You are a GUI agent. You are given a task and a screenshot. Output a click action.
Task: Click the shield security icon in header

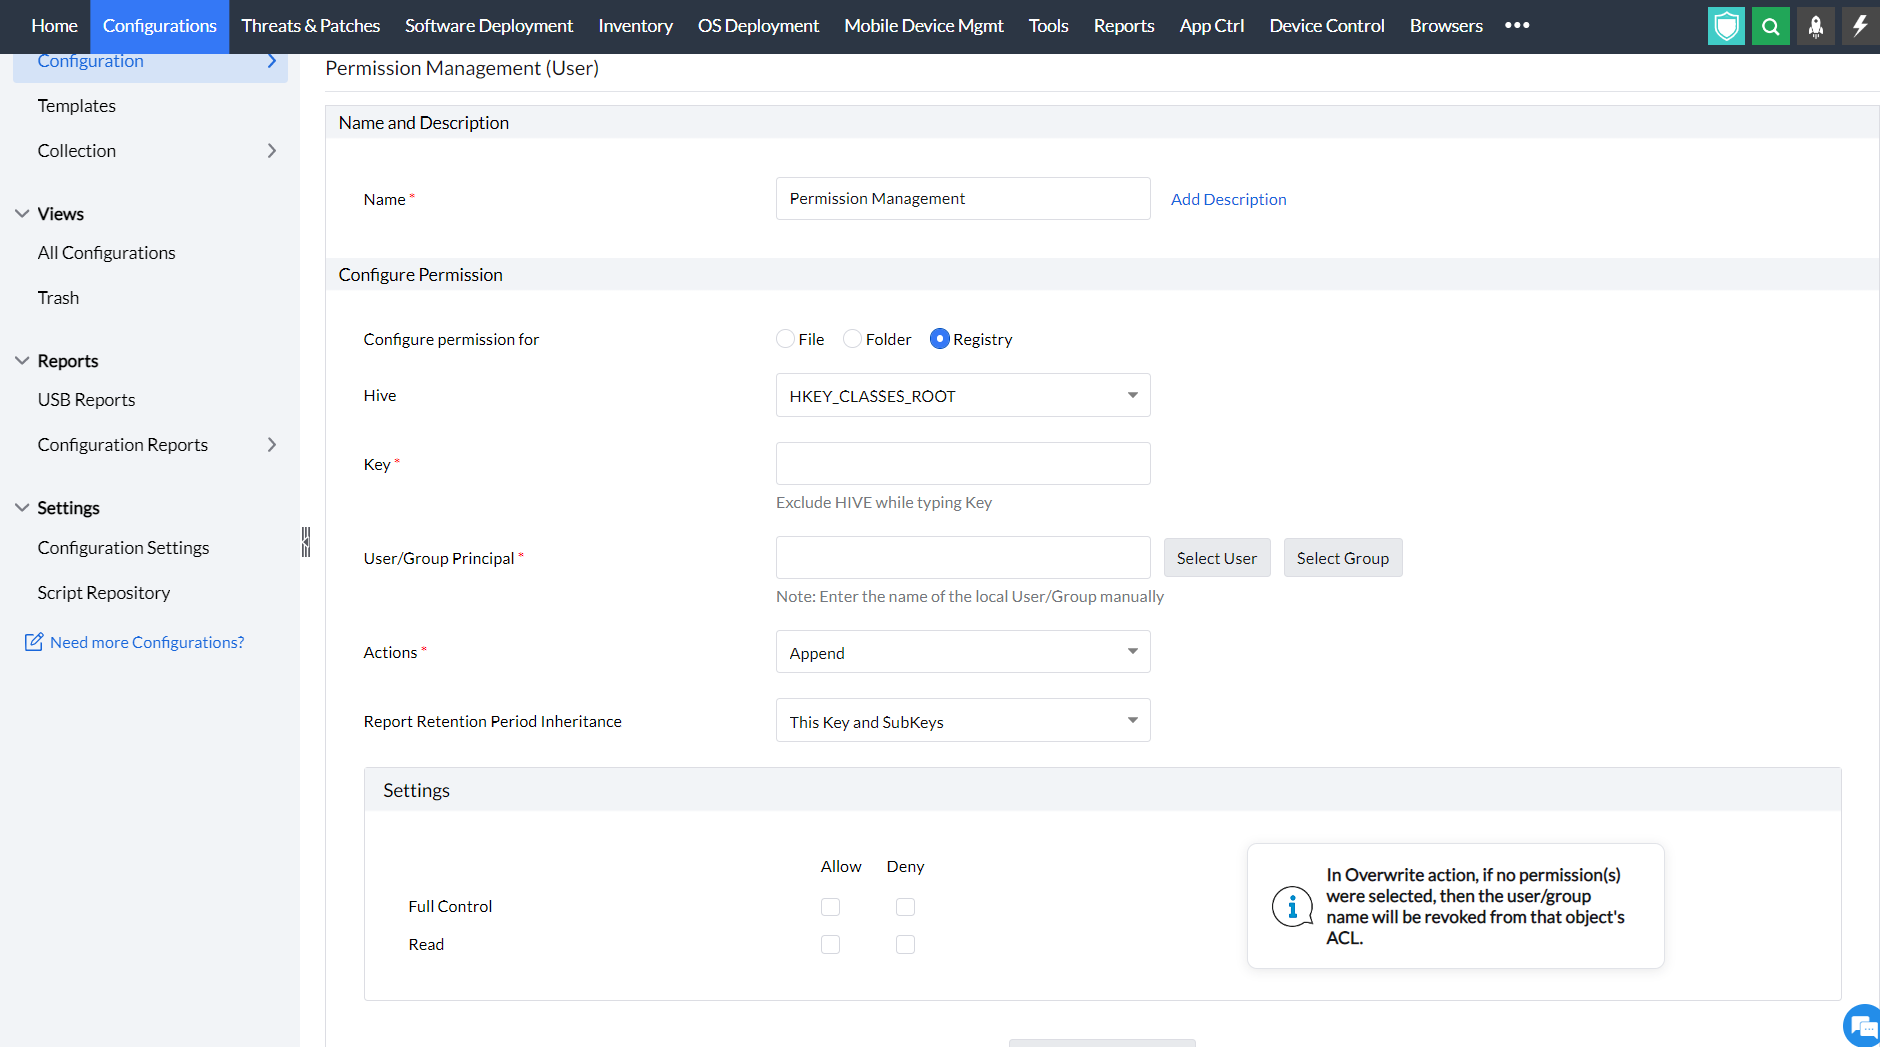[x=1726, y=26]
